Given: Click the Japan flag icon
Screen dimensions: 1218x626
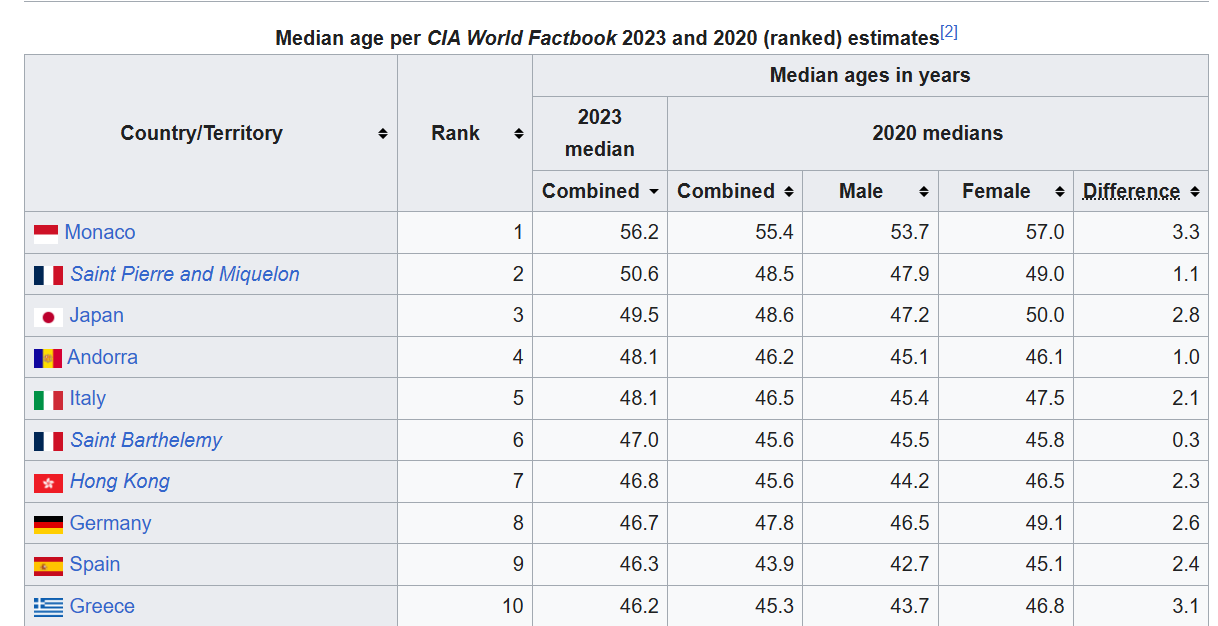Looking at the screenshot, I should (48, 317).
